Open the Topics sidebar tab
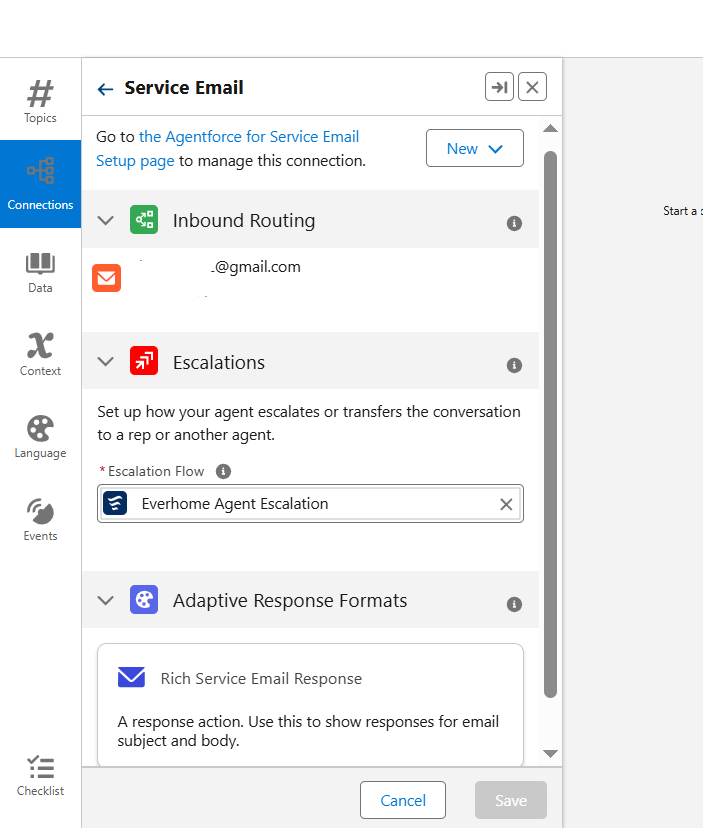 pos(40,101)
